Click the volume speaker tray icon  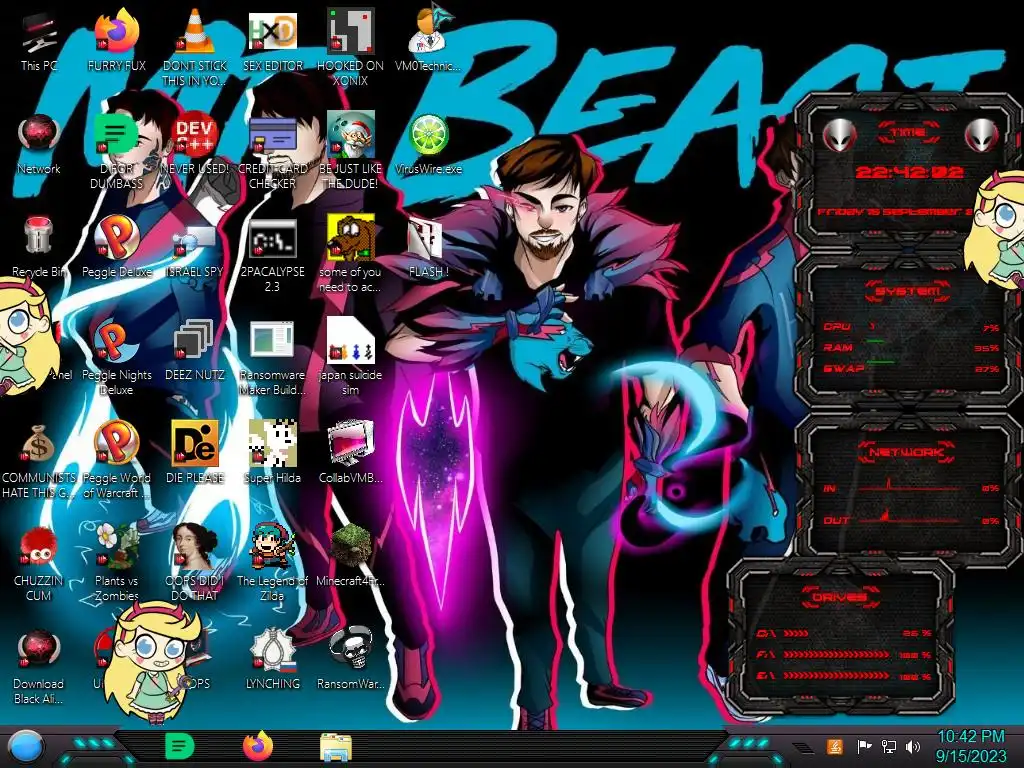tap(913, 746)
